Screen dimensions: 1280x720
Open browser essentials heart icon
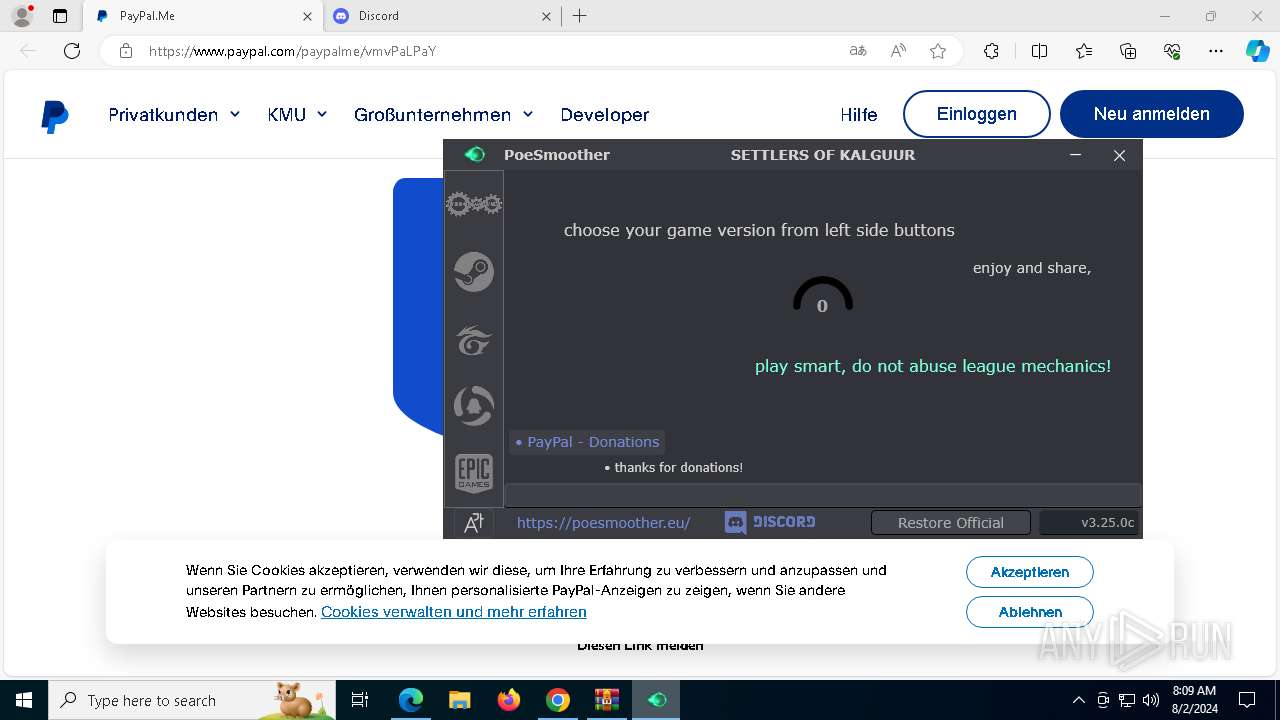pyautogui.click(x=1172, y=51)
